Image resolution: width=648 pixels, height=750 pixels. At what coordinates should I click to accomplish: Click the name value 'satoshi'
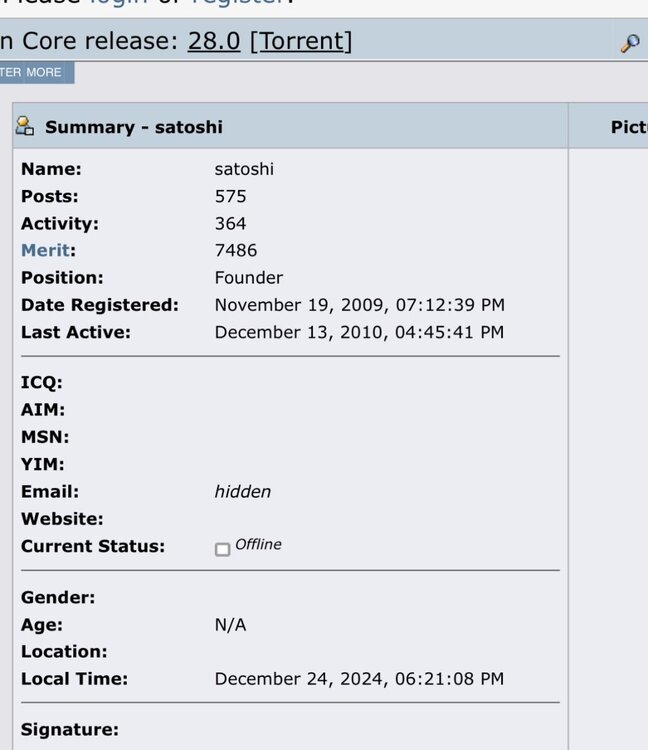(x=244, y=169)
